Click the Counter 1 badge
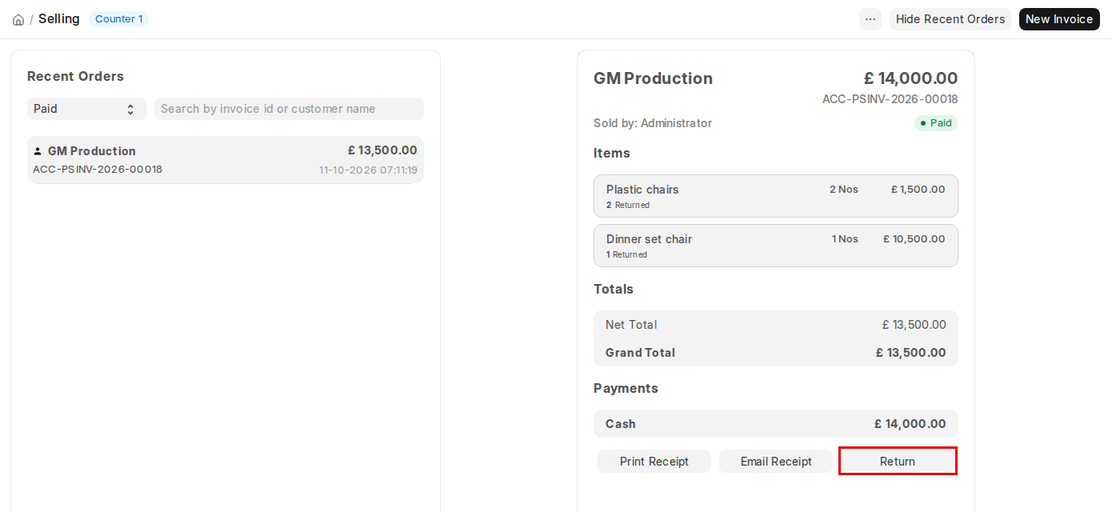 click(119, 19)
